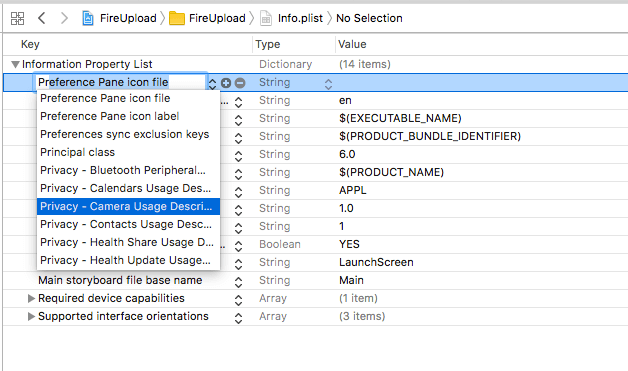Open FireUpload project breadcrumb
Viewport: 628px width, 371px height.
(128, 18)
